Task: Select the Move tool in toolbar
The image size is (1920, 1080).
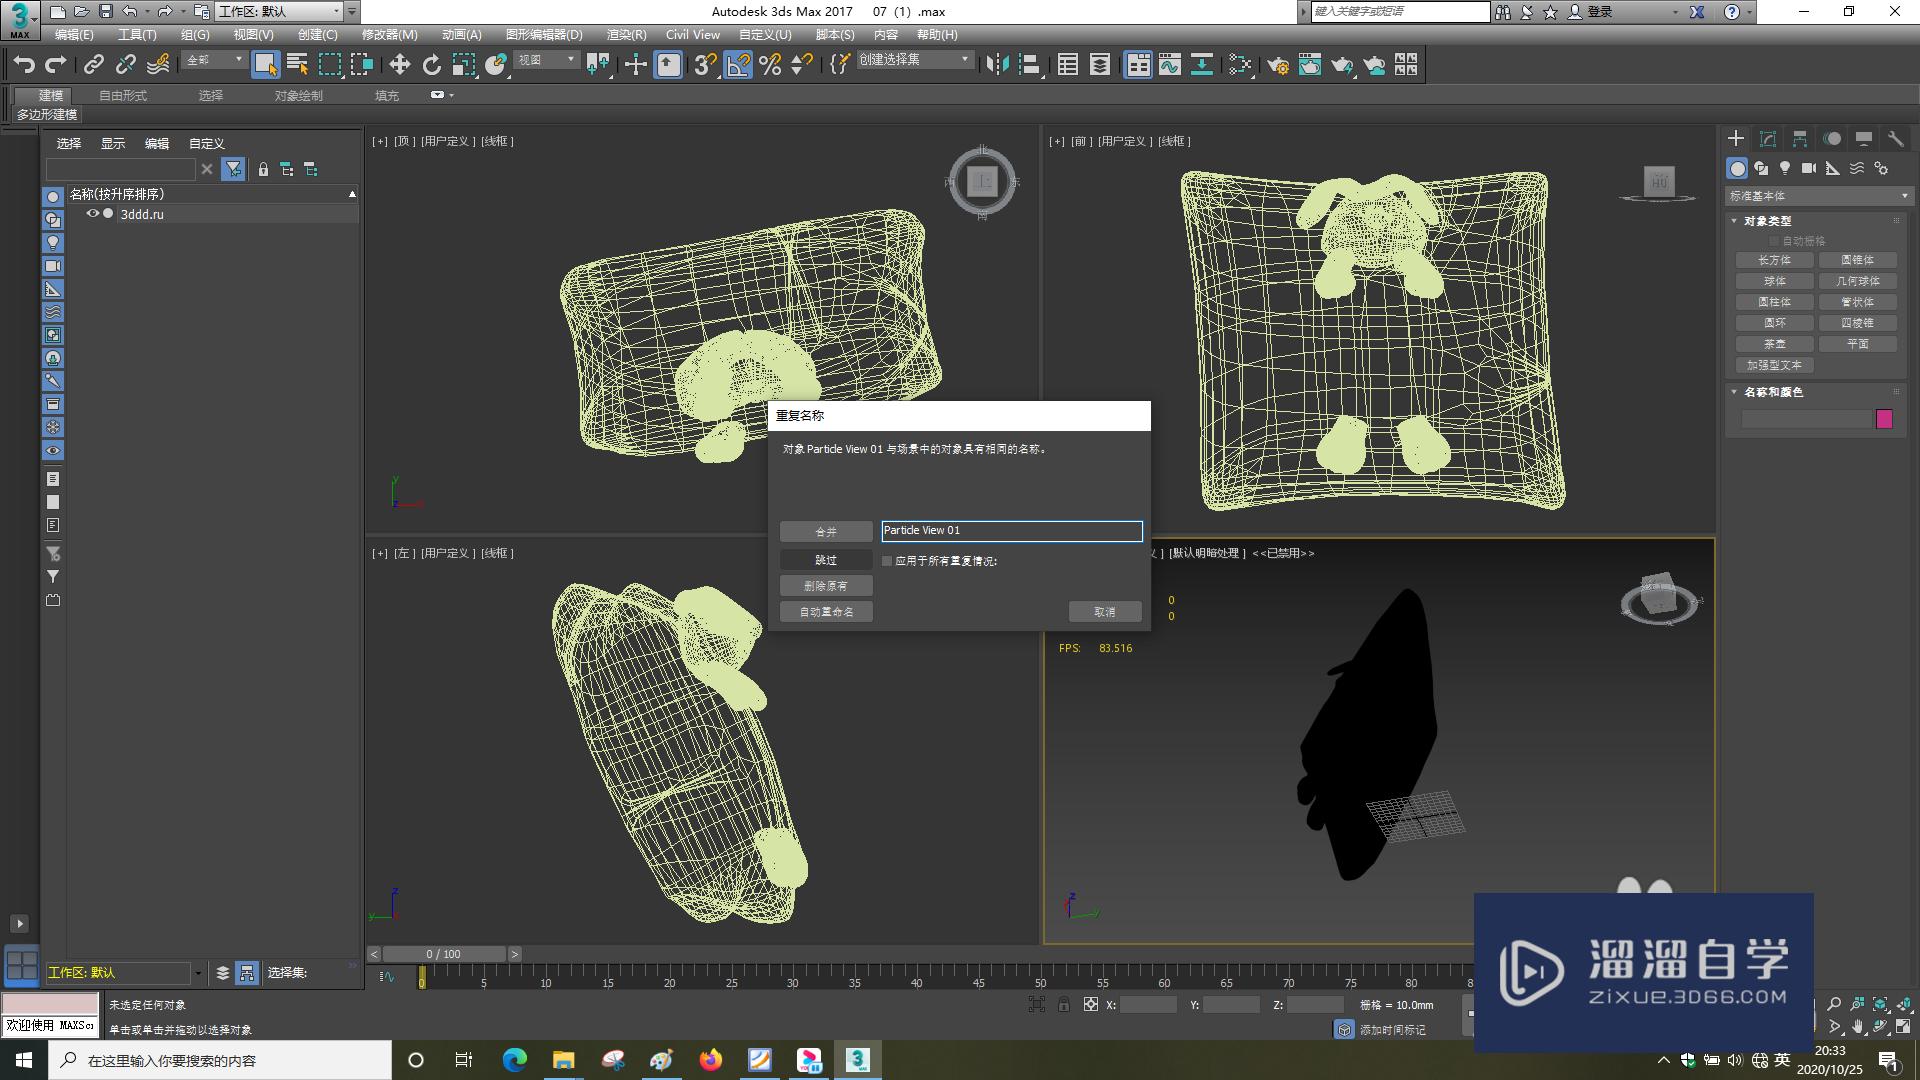Action: (398, 65)
